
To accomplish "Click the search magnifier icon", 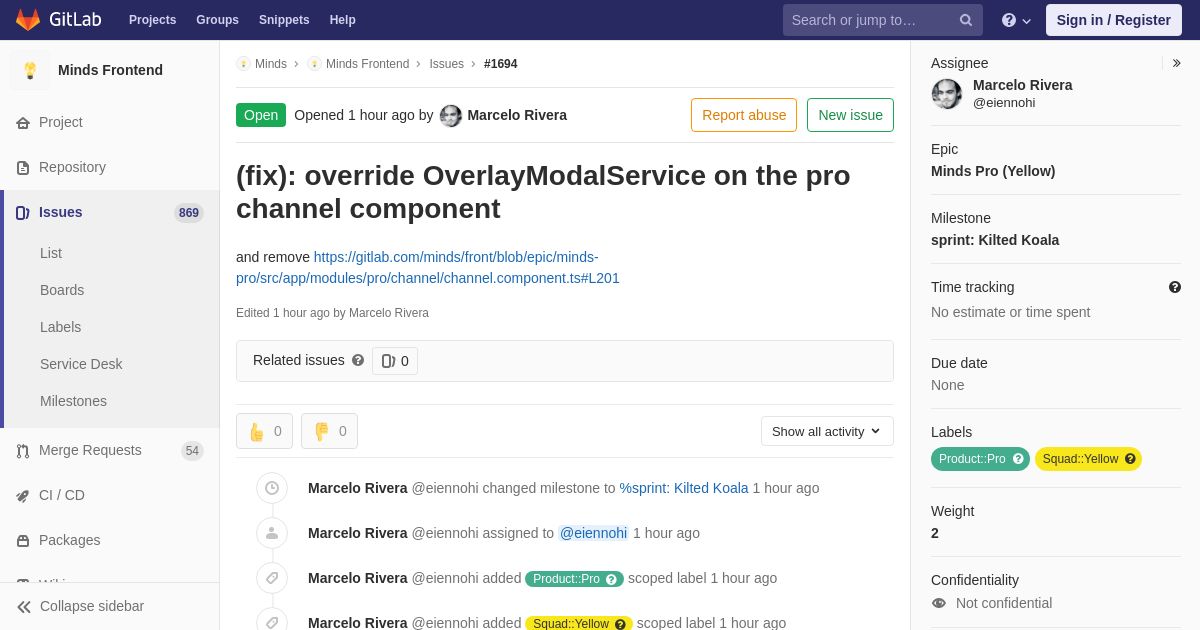I will (966, 20).
